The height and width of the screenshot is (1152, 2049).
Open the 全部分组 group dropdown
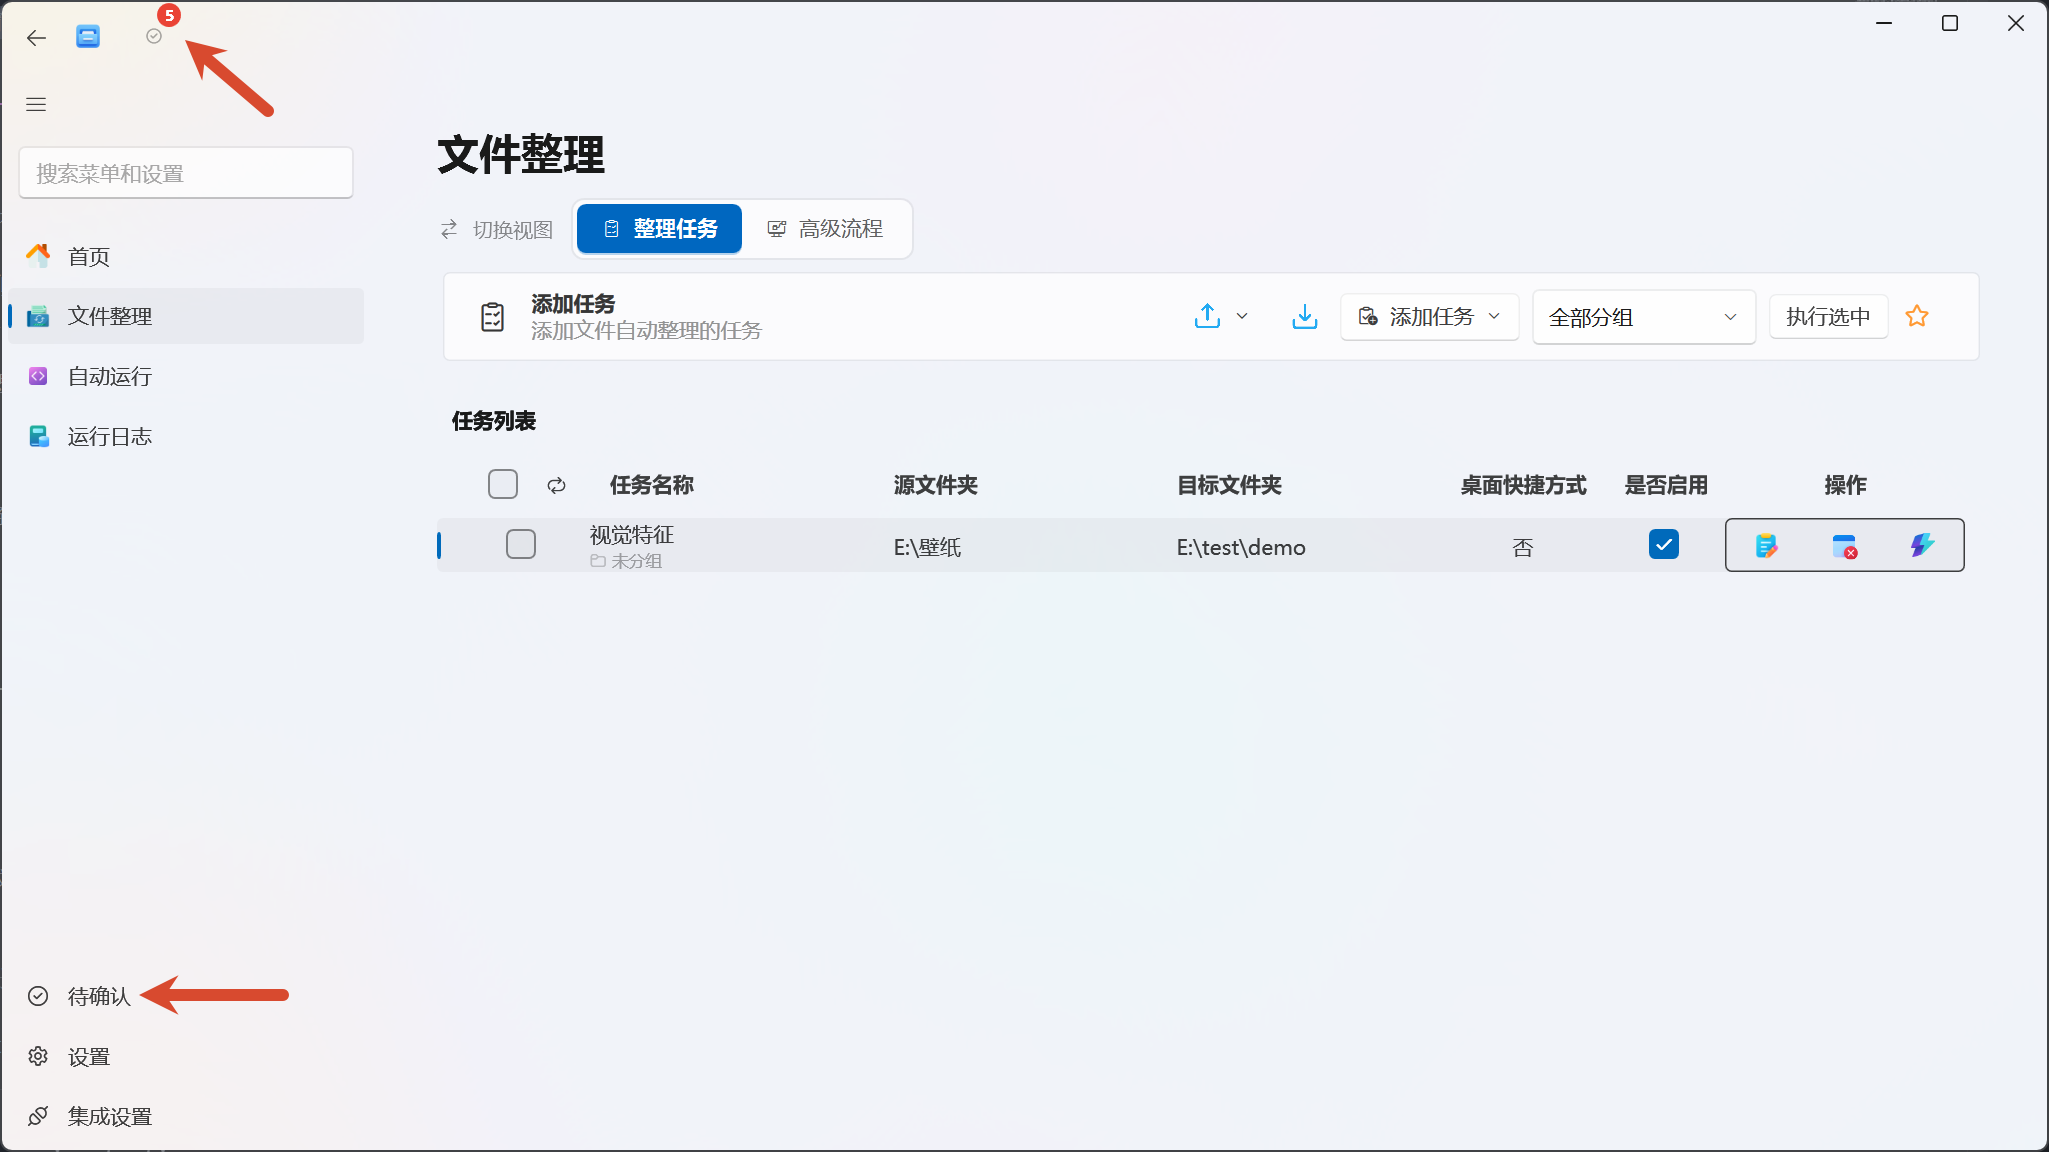(1644, 317)
